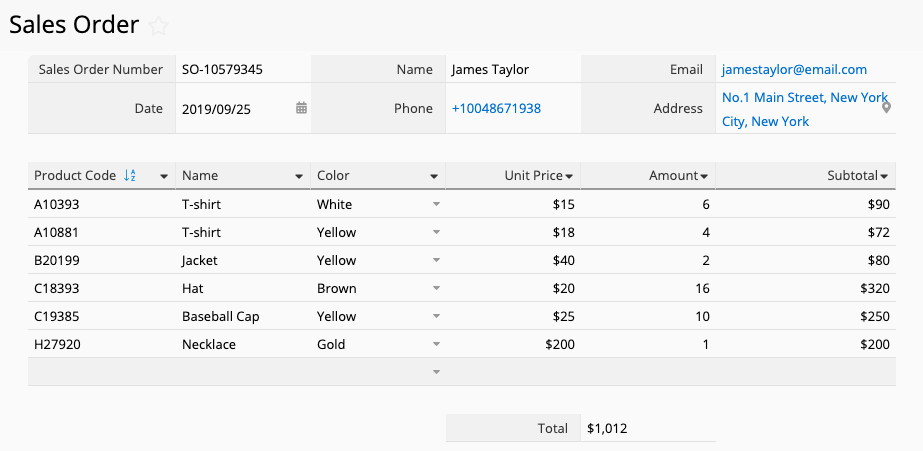Select the Amount cell for Baseball Cap
The width and height of the screenshot is (923, 451).
[x=648, y=316]
